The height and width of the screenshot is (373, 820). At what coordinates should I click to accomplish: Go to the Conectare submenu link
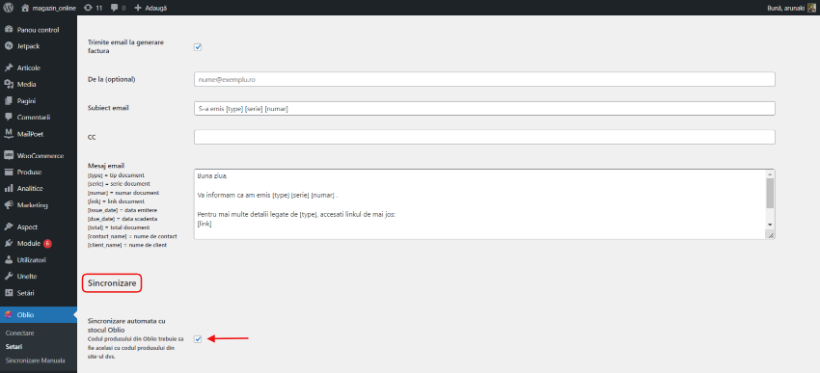pos(20,333)
